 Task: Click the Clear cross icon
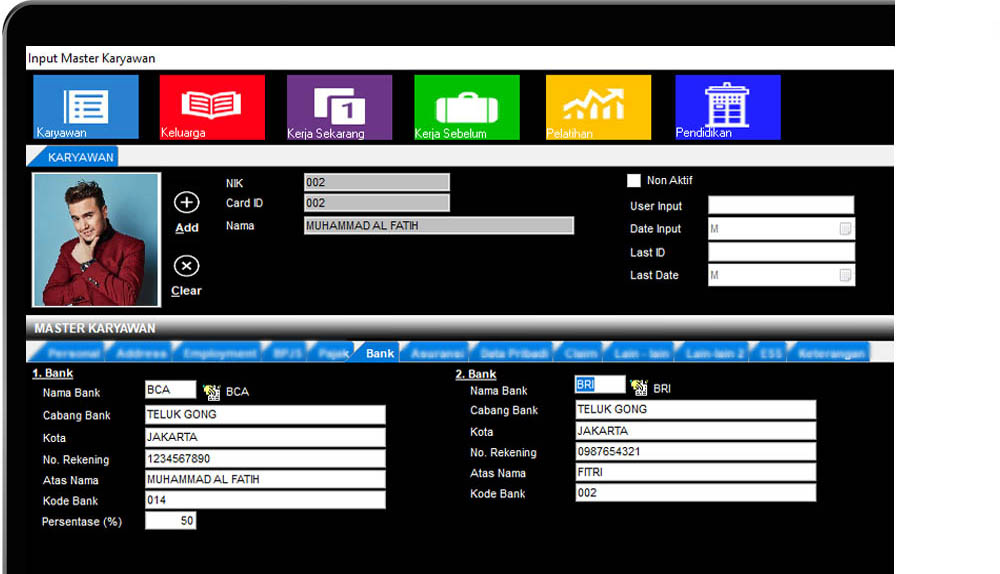pyautogui.click(x=187, y=266)
